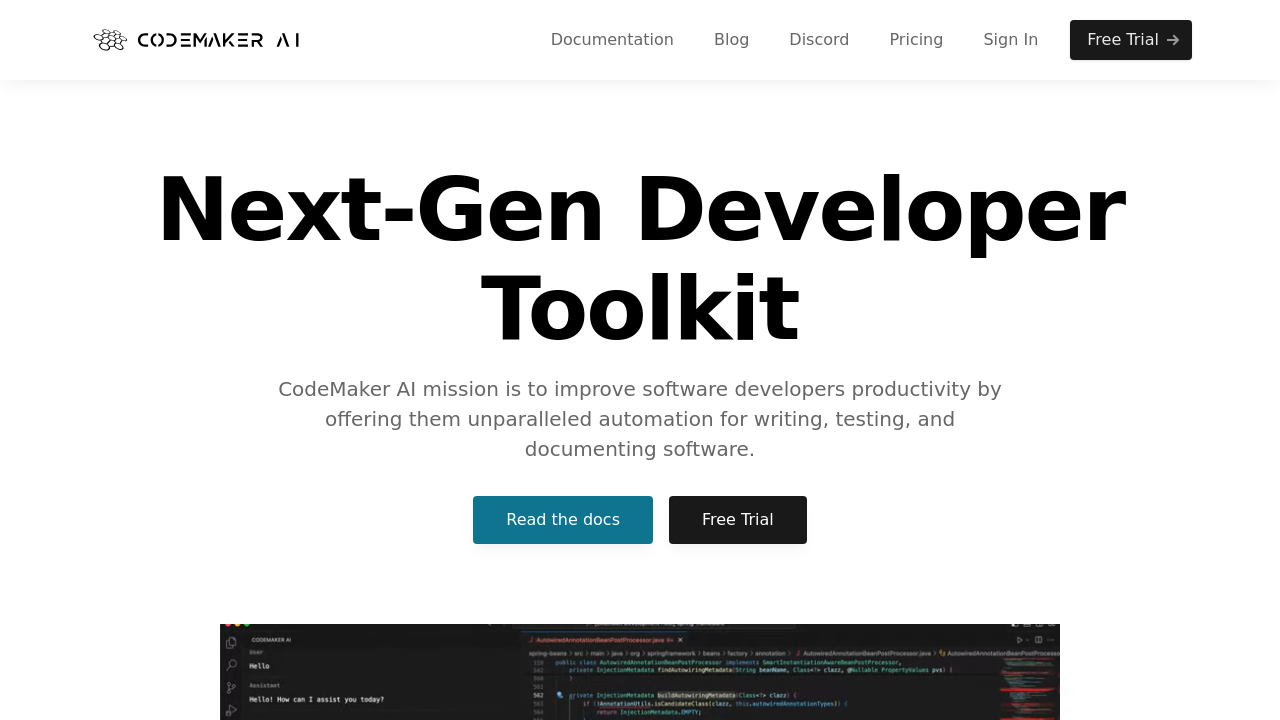Screen dimensions: 1280x720
Task: Open the Documentation menu item
Action: click(612, 38)
